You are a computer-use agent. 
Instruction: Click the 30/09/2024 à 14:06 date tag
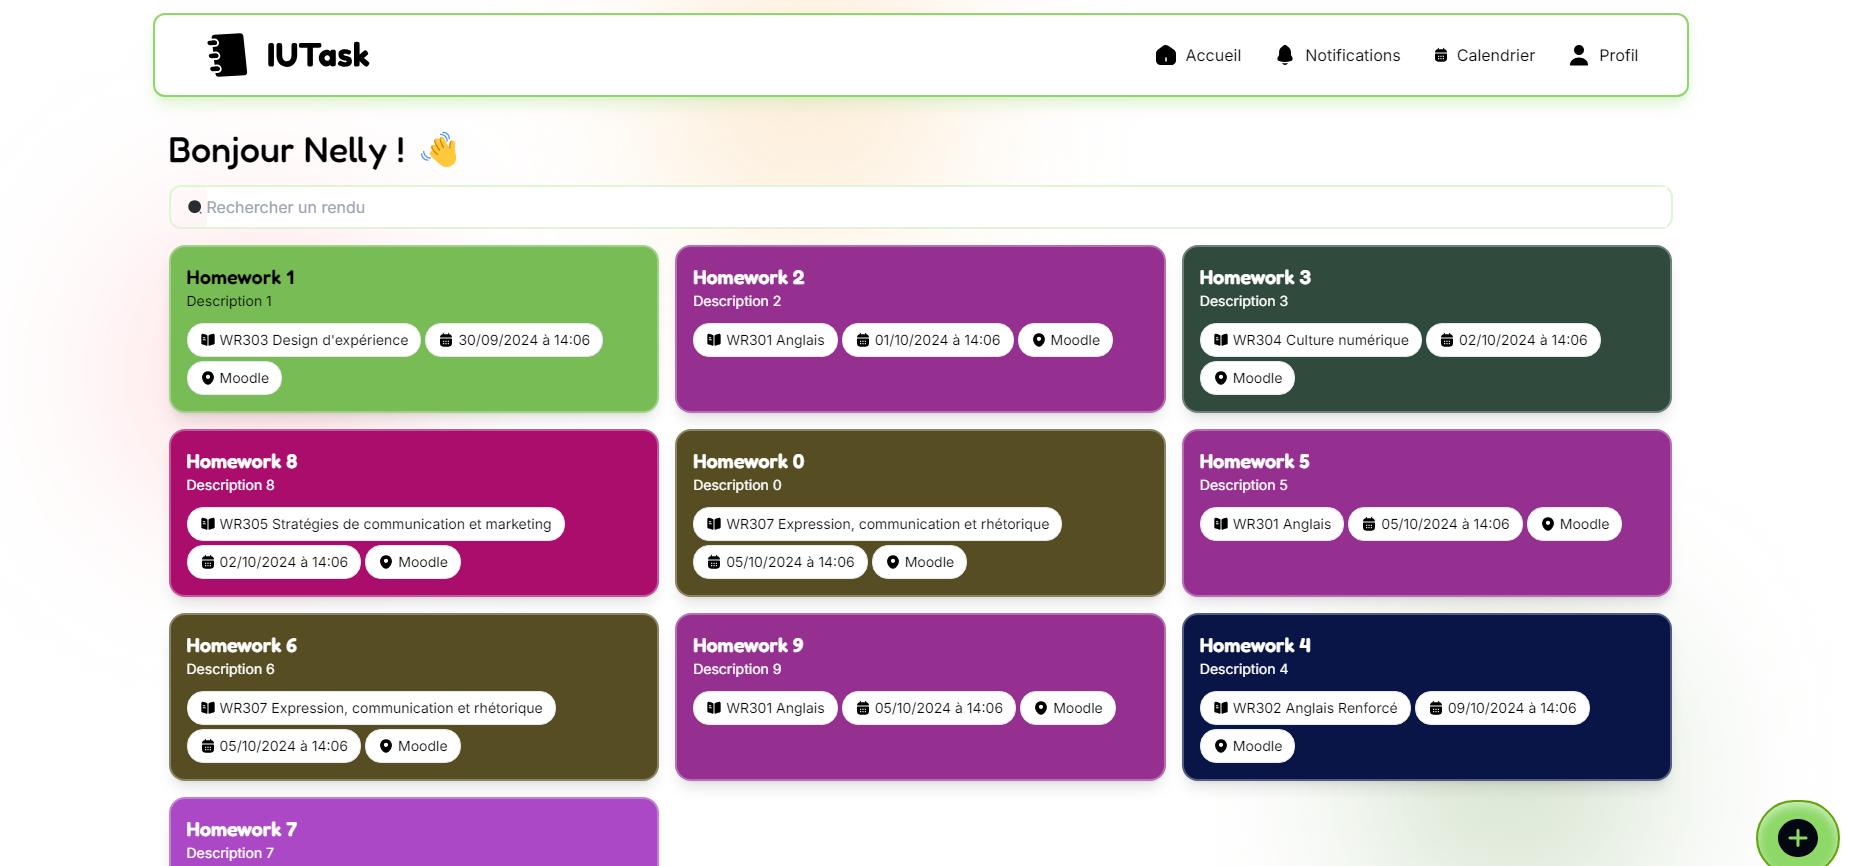click(x=514, y=340)
